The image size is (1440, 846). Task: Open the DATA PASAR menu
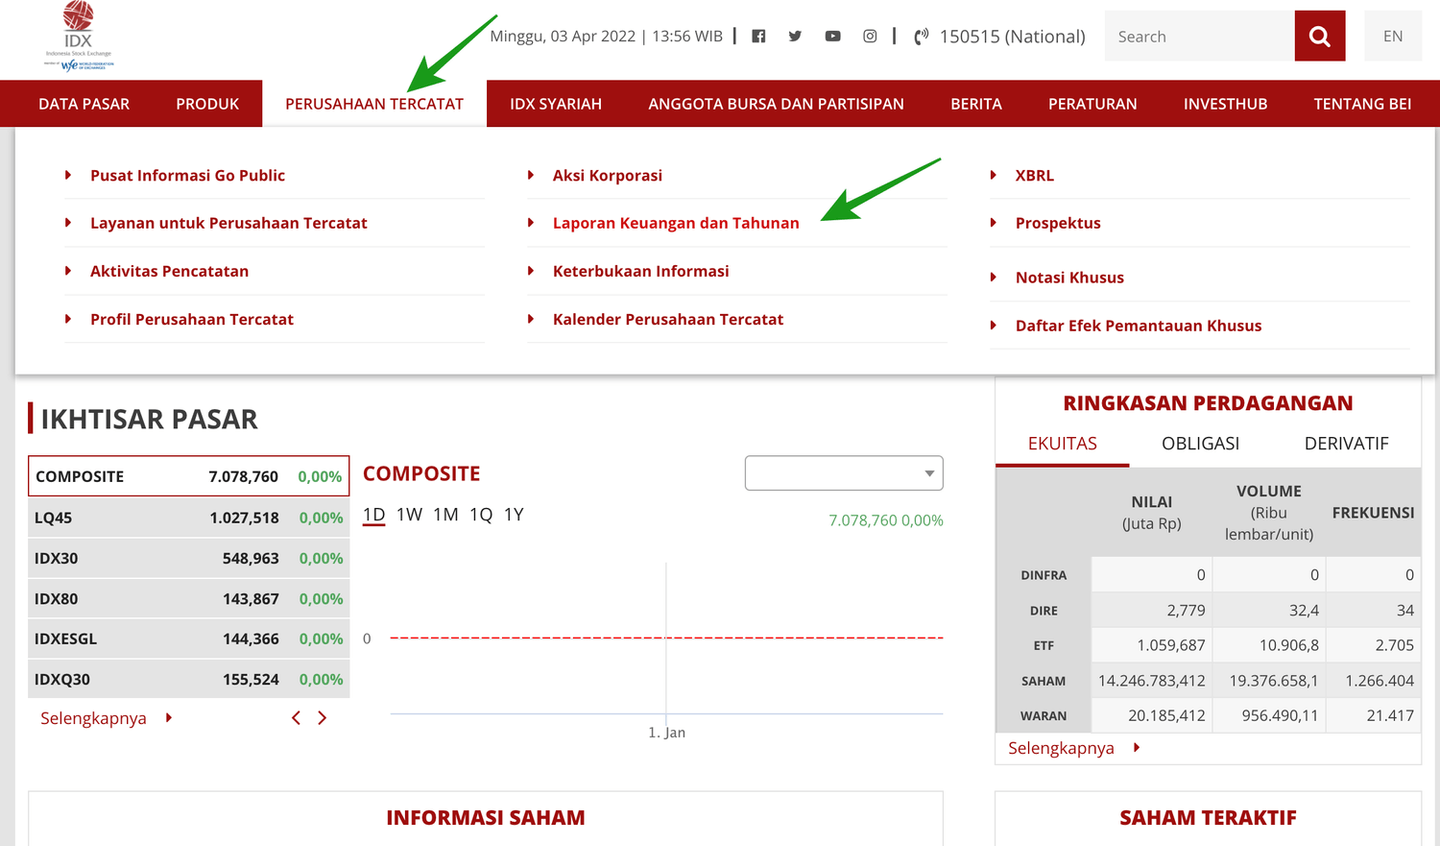(x=84, y=104)
